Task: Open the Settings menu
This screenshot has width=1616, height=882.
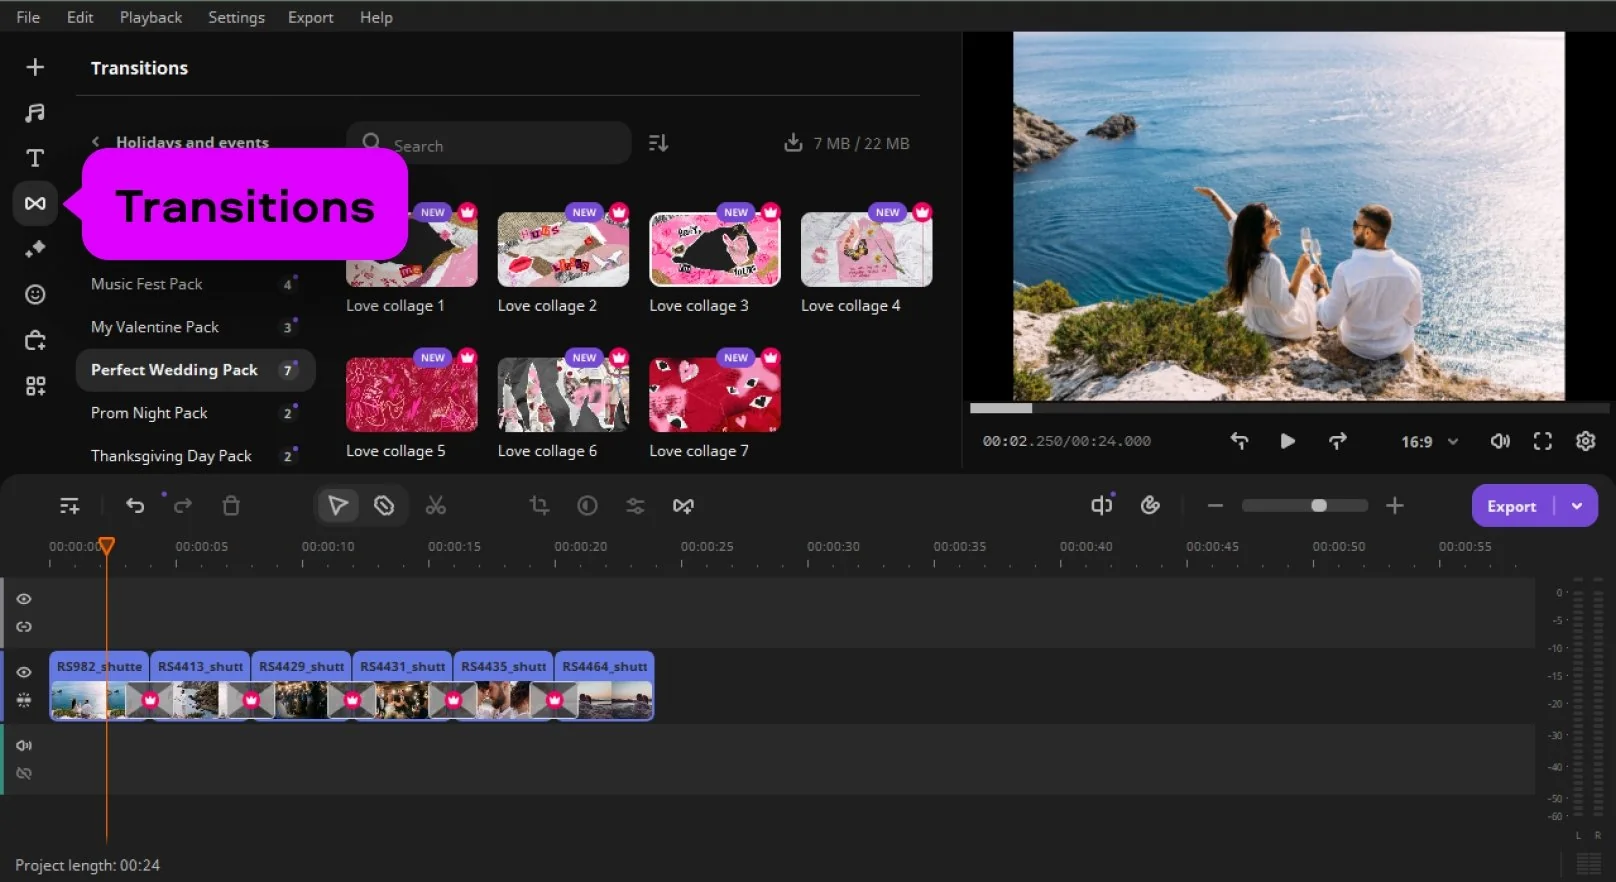Action: pos(236,17)
